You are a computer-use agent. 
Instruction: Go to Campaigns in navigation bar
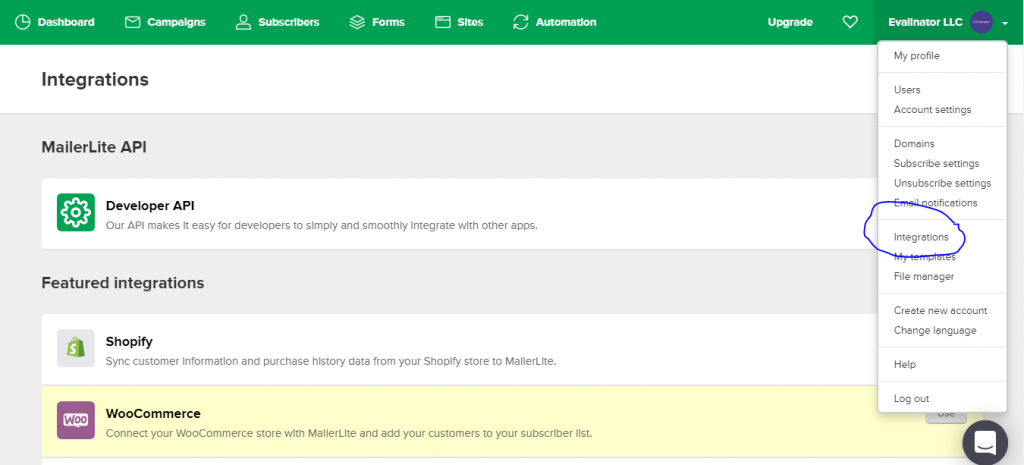[167, 22]
